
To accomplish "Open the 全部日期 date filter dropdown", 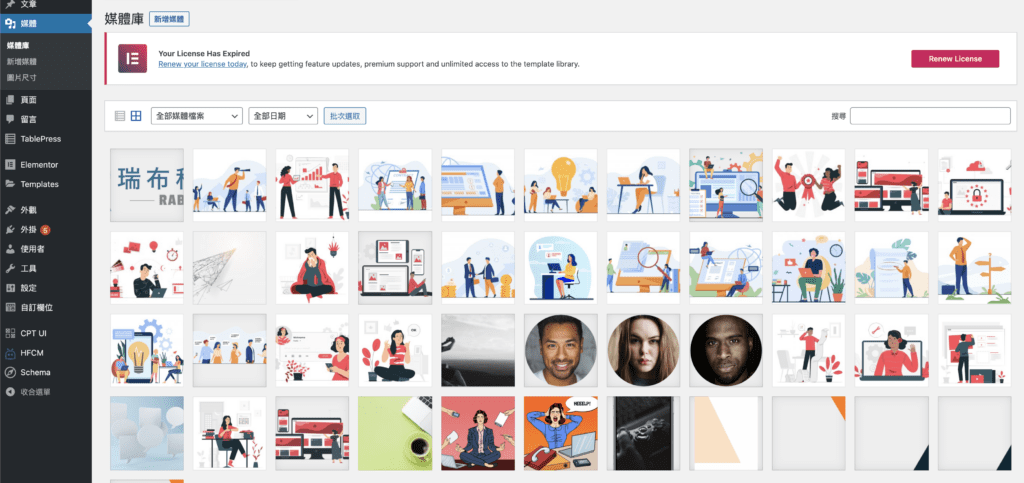I will pyautogui.click(x=282, y=116).
